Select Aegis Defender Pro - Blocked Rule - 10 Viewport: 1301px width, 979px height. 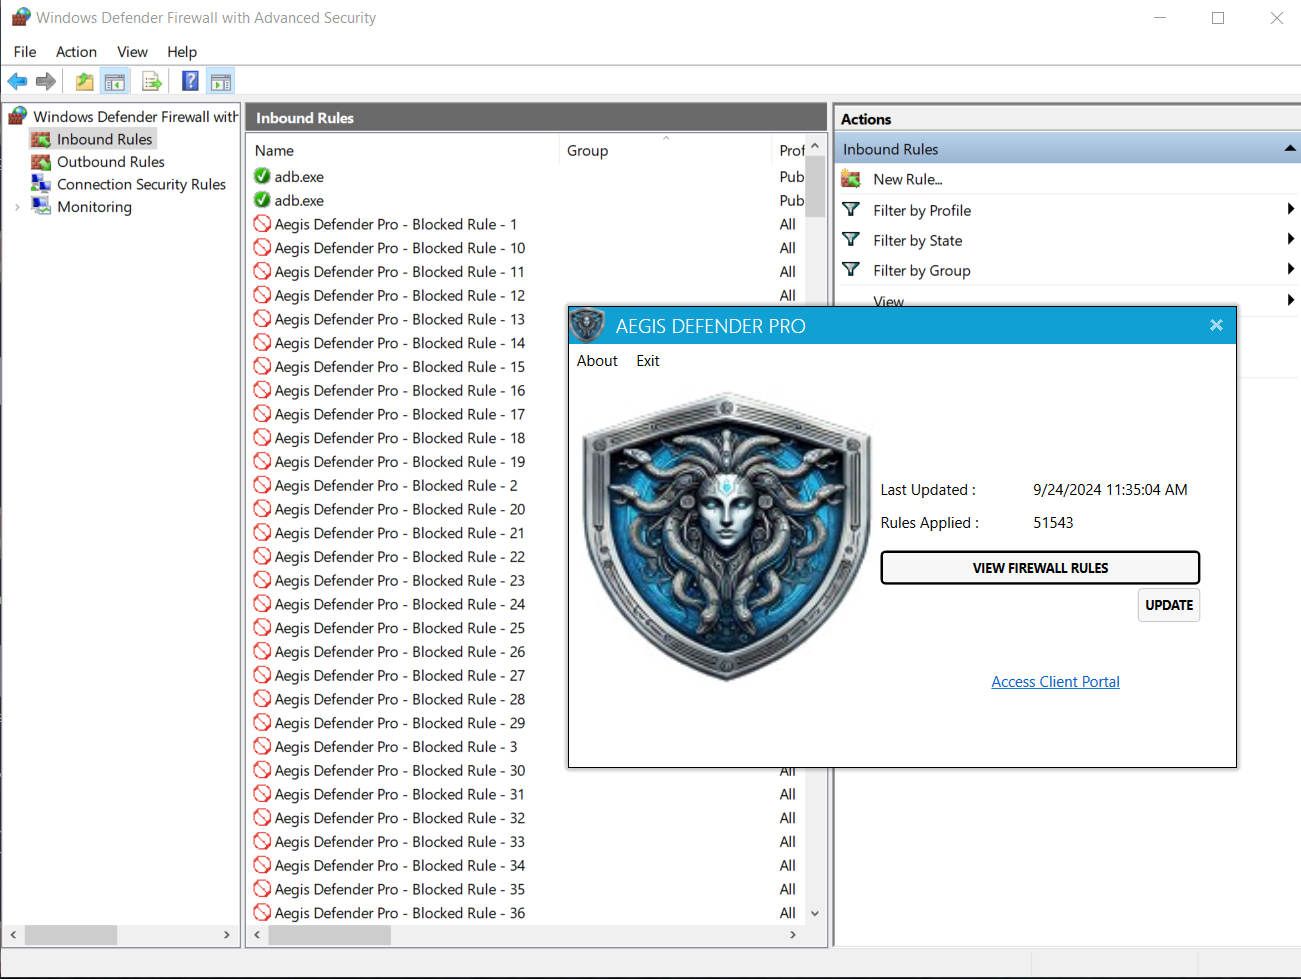point(399,248)
